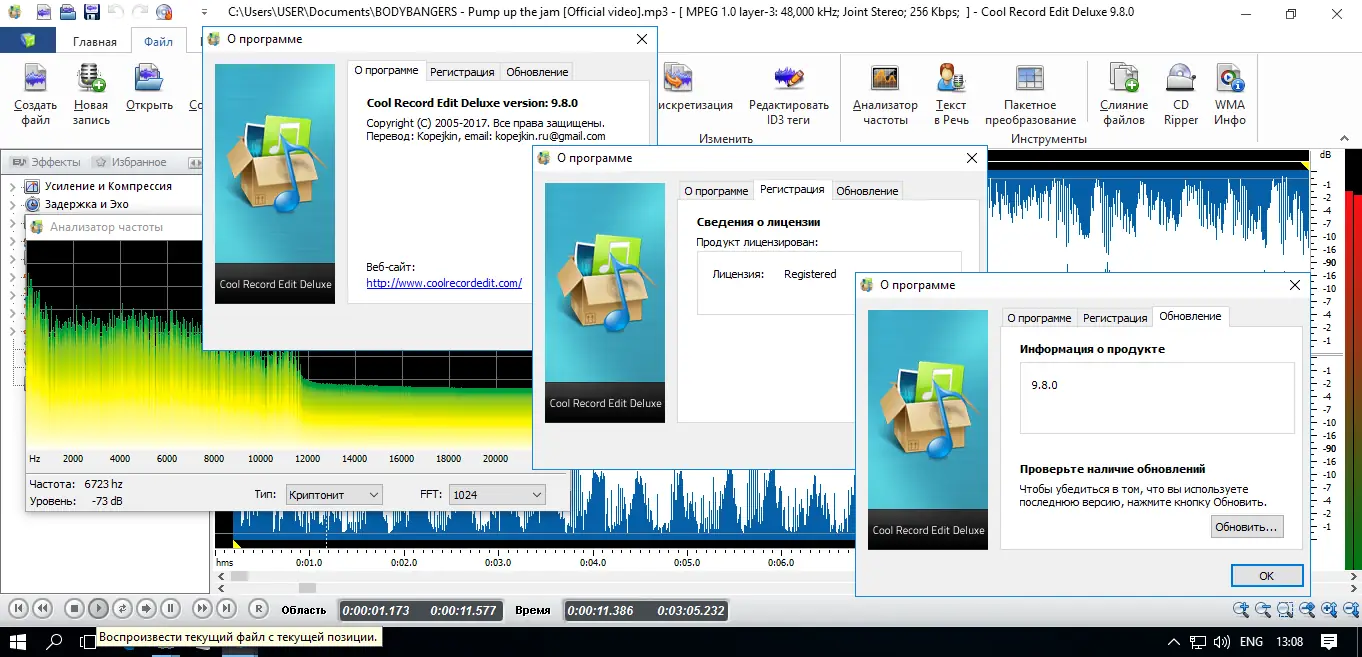Click the total time 0:03:05.232 field

689,610
